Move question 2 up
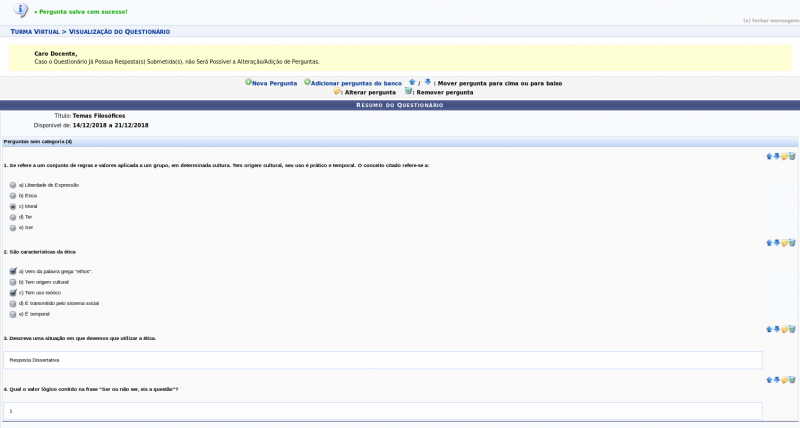The width and height of the screenshot is (800, 428). 769,243
